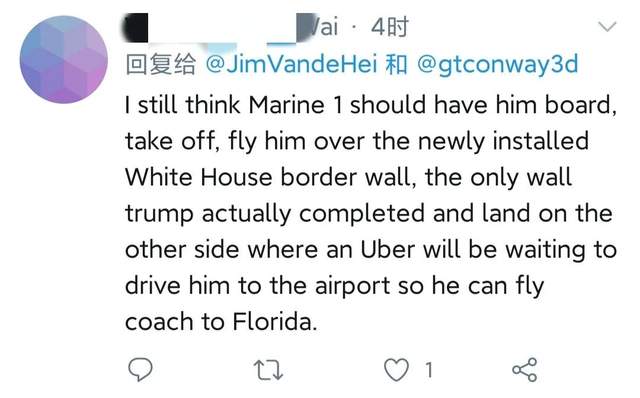
Task: Click the 4时 timestamp
Action: [x=390, y=27]
